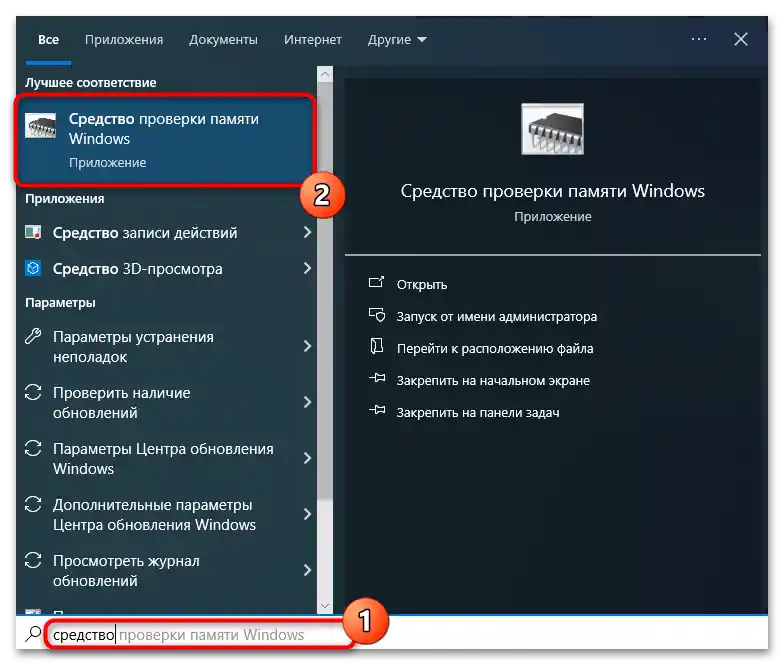The width and height of the screenshot is (784, 665).
Task: Choose Запуск от имени администратора
Action: pyautogui.click(x=496, y=316)
